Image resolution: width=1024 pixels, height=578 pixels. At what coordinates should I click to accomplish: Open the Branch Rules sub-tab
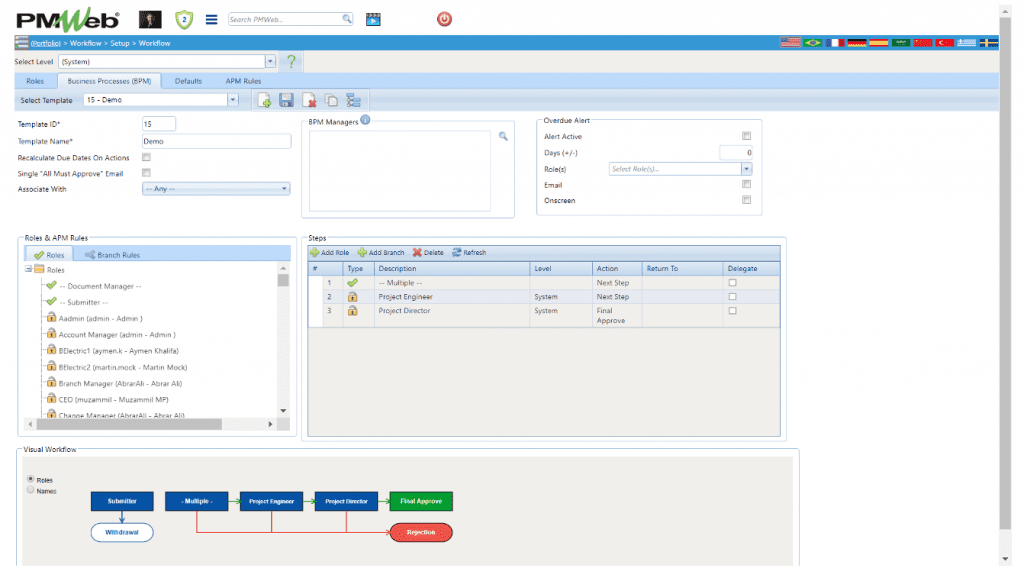112,255
